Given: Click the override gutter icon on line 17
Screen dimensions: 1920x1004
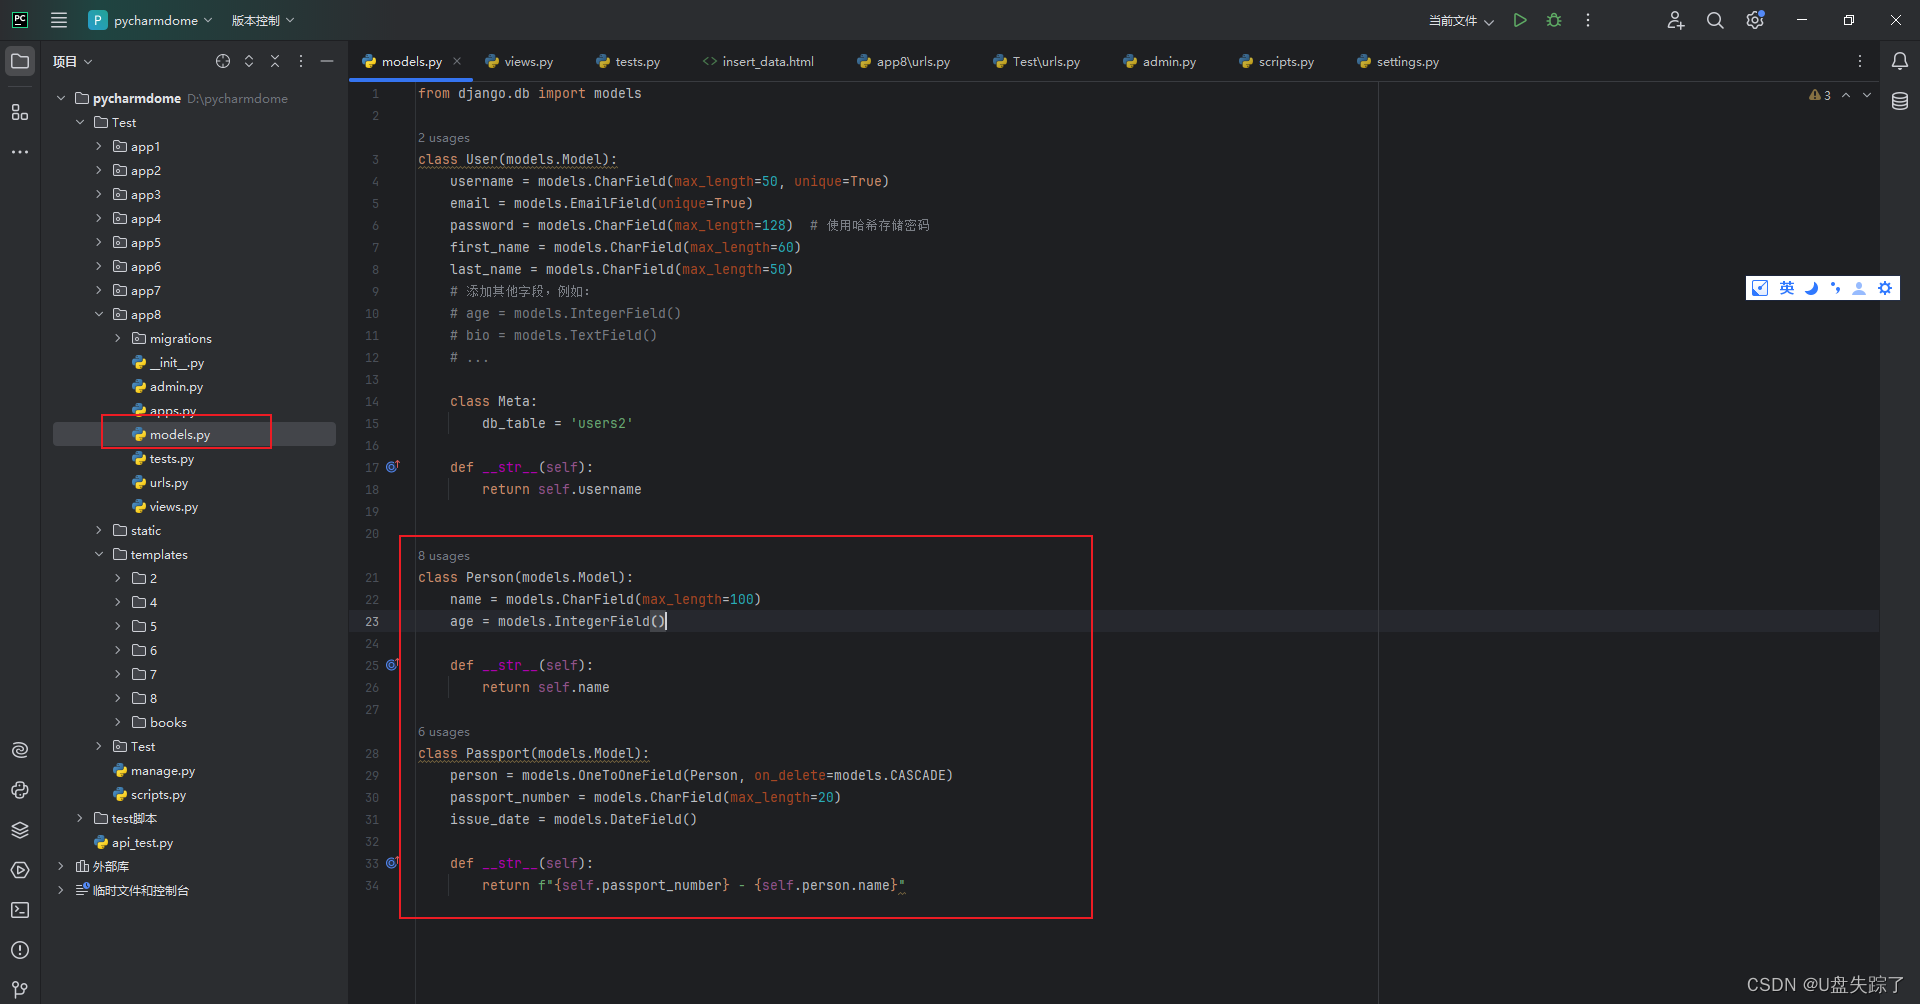Looking at the screenshot, I should tap(393, 466).
